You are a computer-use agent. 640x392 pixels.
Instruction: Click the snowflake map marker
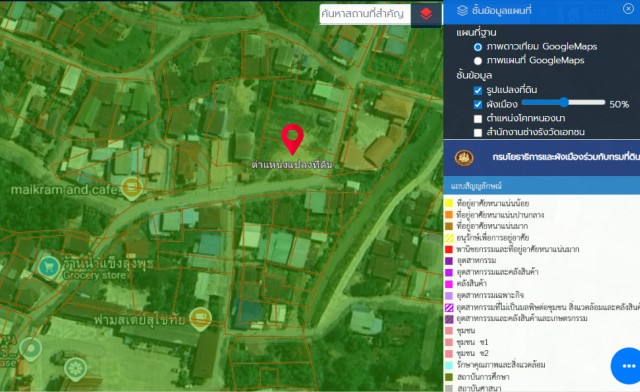(x=75, y=369)
